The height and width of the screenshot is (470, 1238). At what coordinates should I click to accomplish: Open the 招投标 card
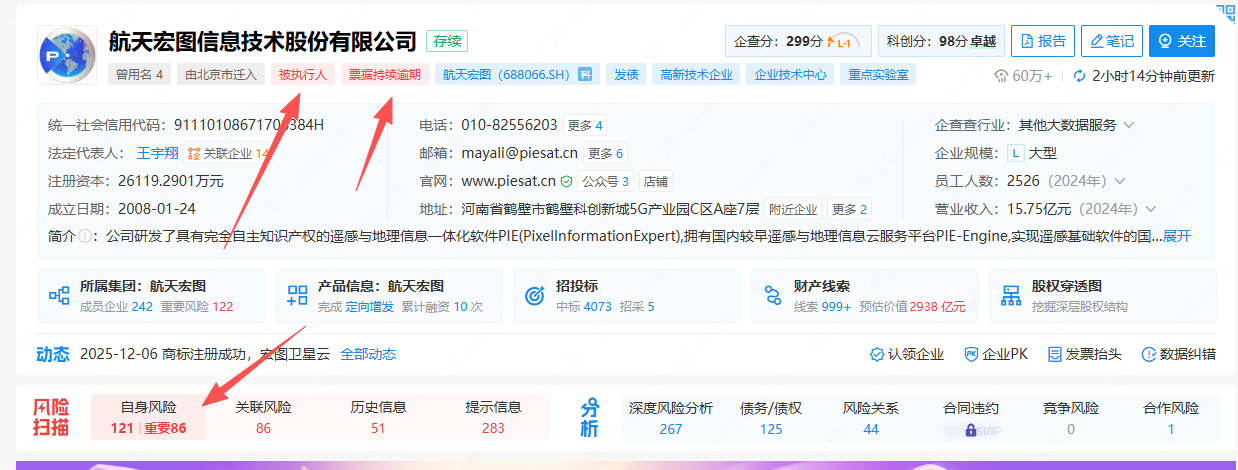[x=627, y=296]
